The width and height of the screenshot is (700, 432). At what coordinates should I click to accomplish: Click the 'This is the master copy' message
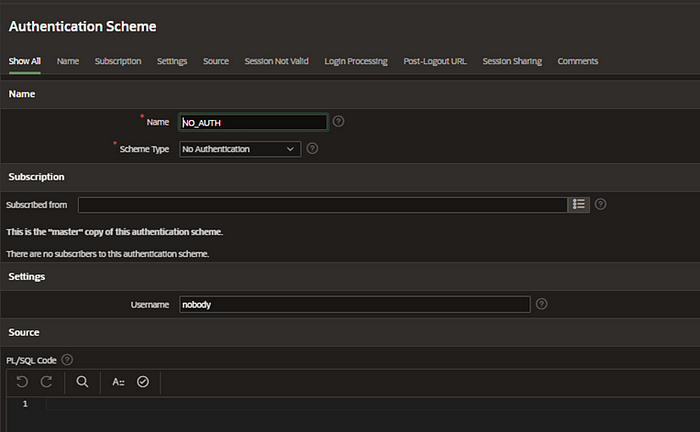click(115, 232)
